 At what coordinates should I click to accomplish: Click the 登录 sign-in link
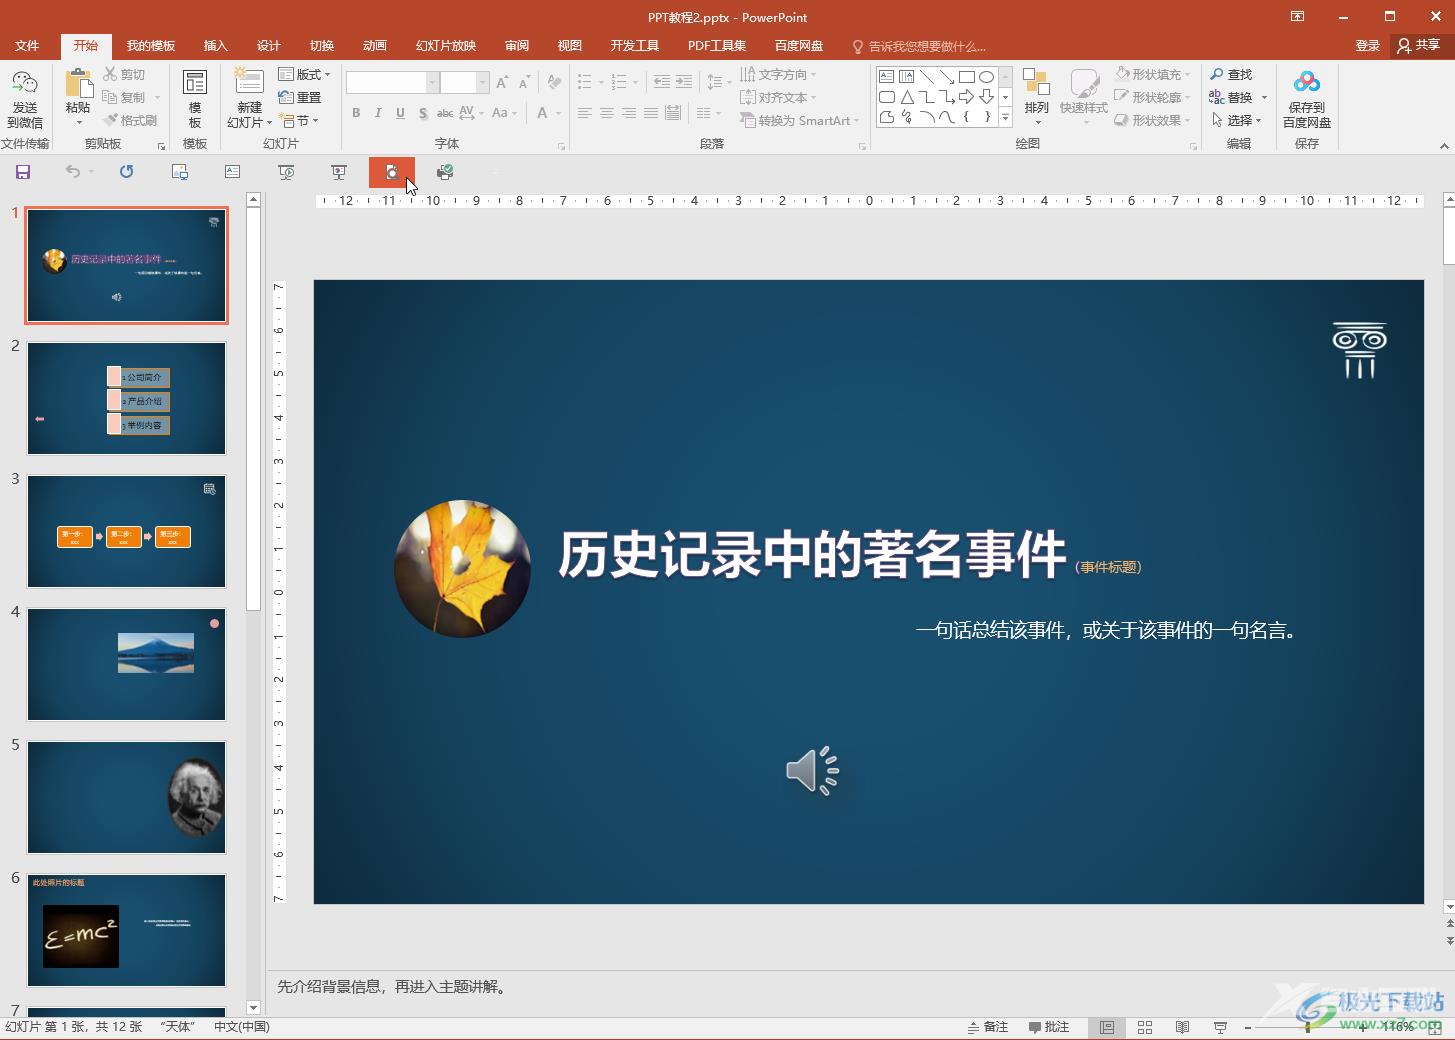click(1368, 46)
